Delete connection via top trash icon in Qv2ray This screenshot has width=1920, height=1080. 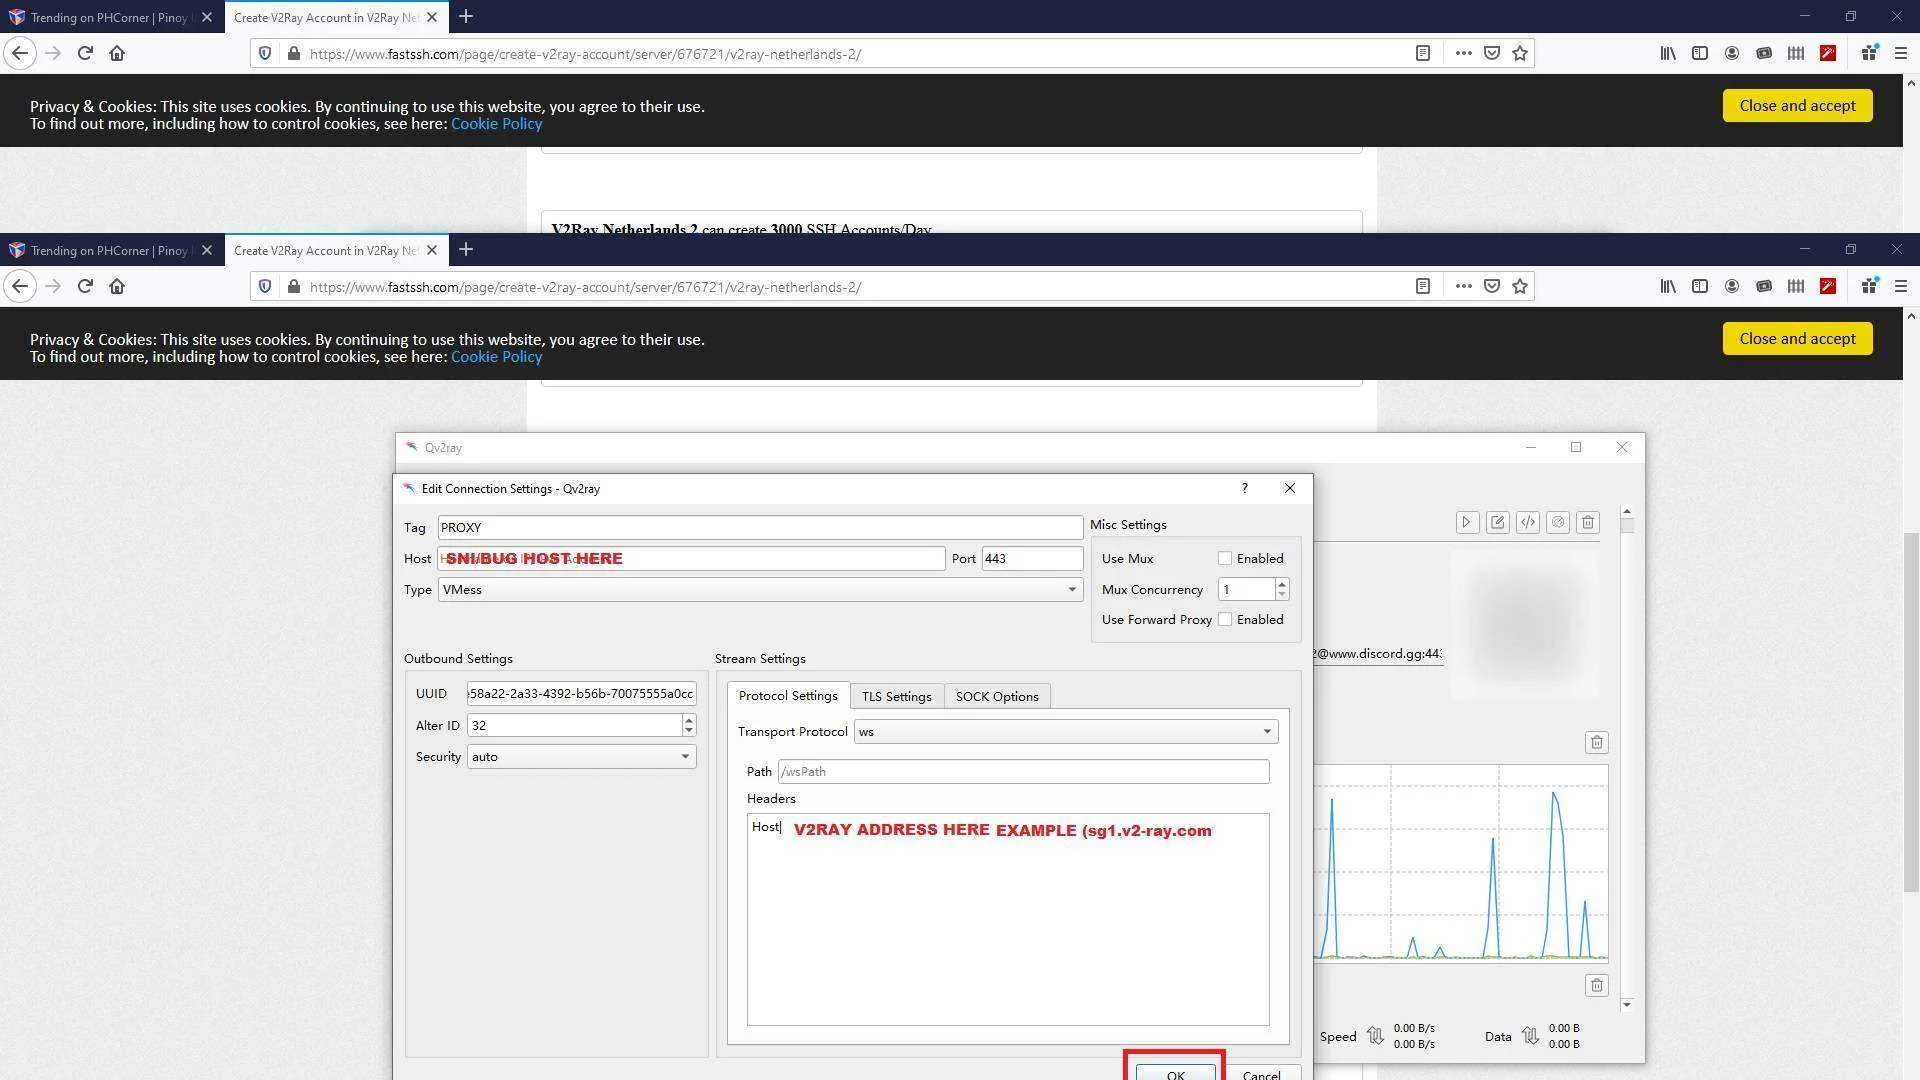[x=1588, y=522]
